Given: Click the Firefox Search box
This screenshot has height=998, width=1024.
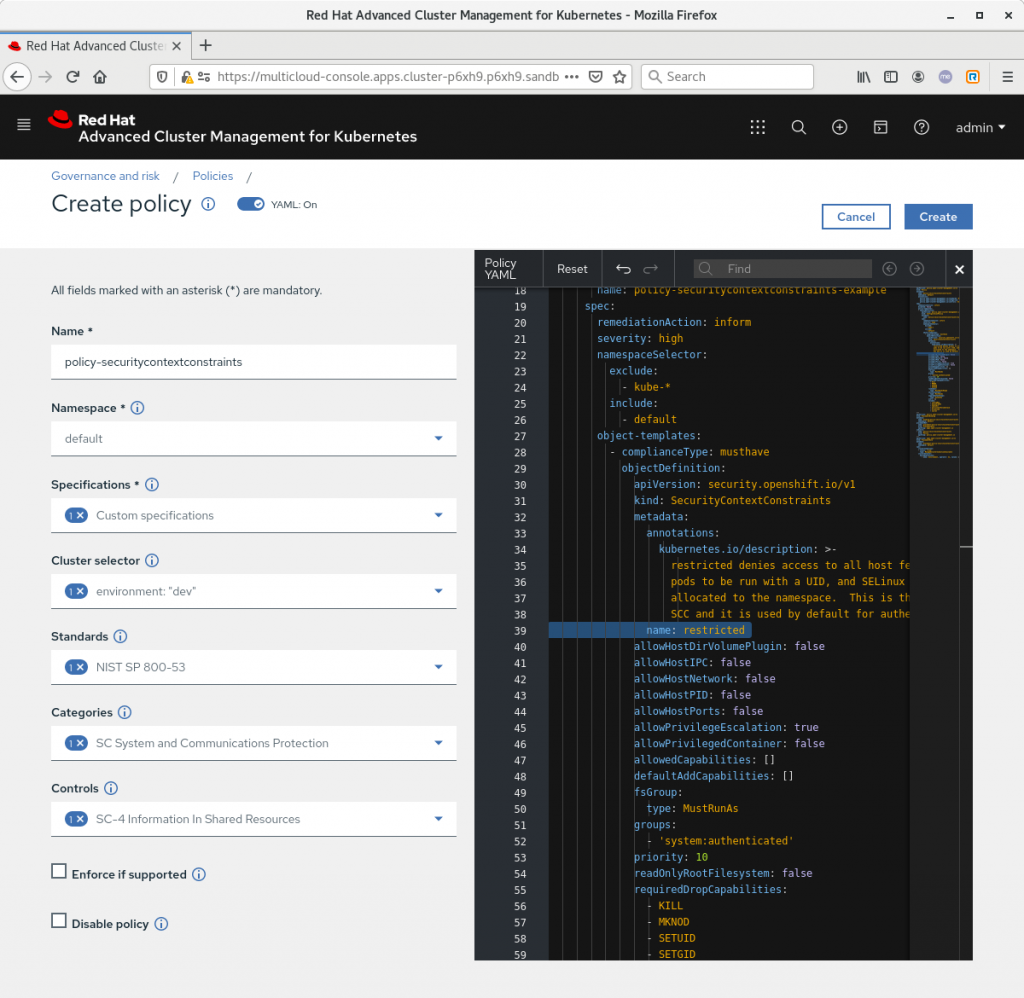Looking at the screenshot, I should (728, 76).
